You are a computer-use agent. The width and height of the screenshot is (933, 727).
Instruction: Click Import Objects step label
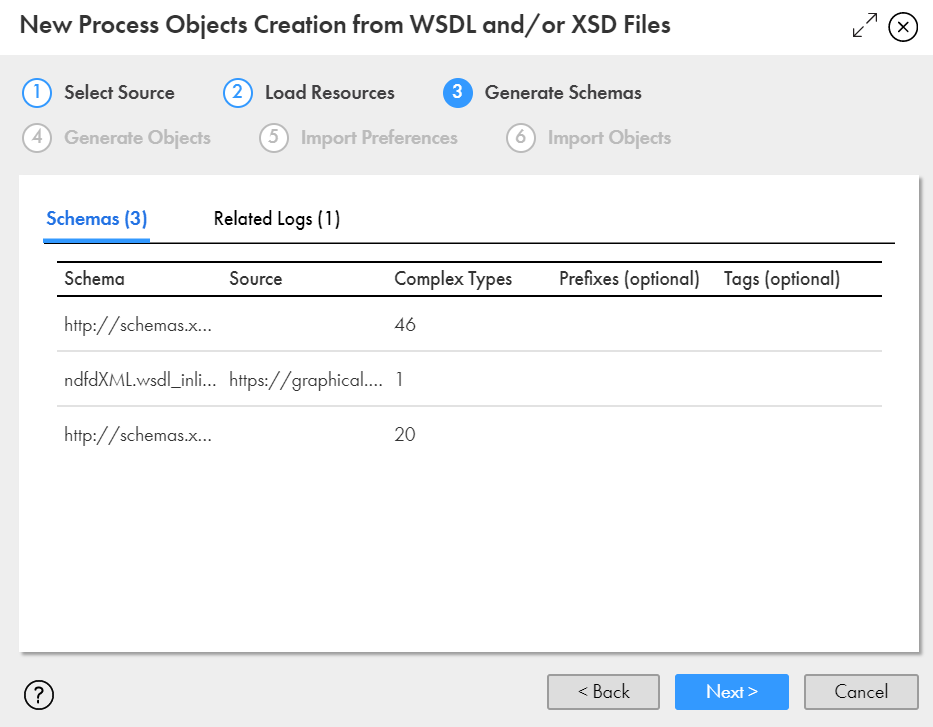click(x=609, y=138)
